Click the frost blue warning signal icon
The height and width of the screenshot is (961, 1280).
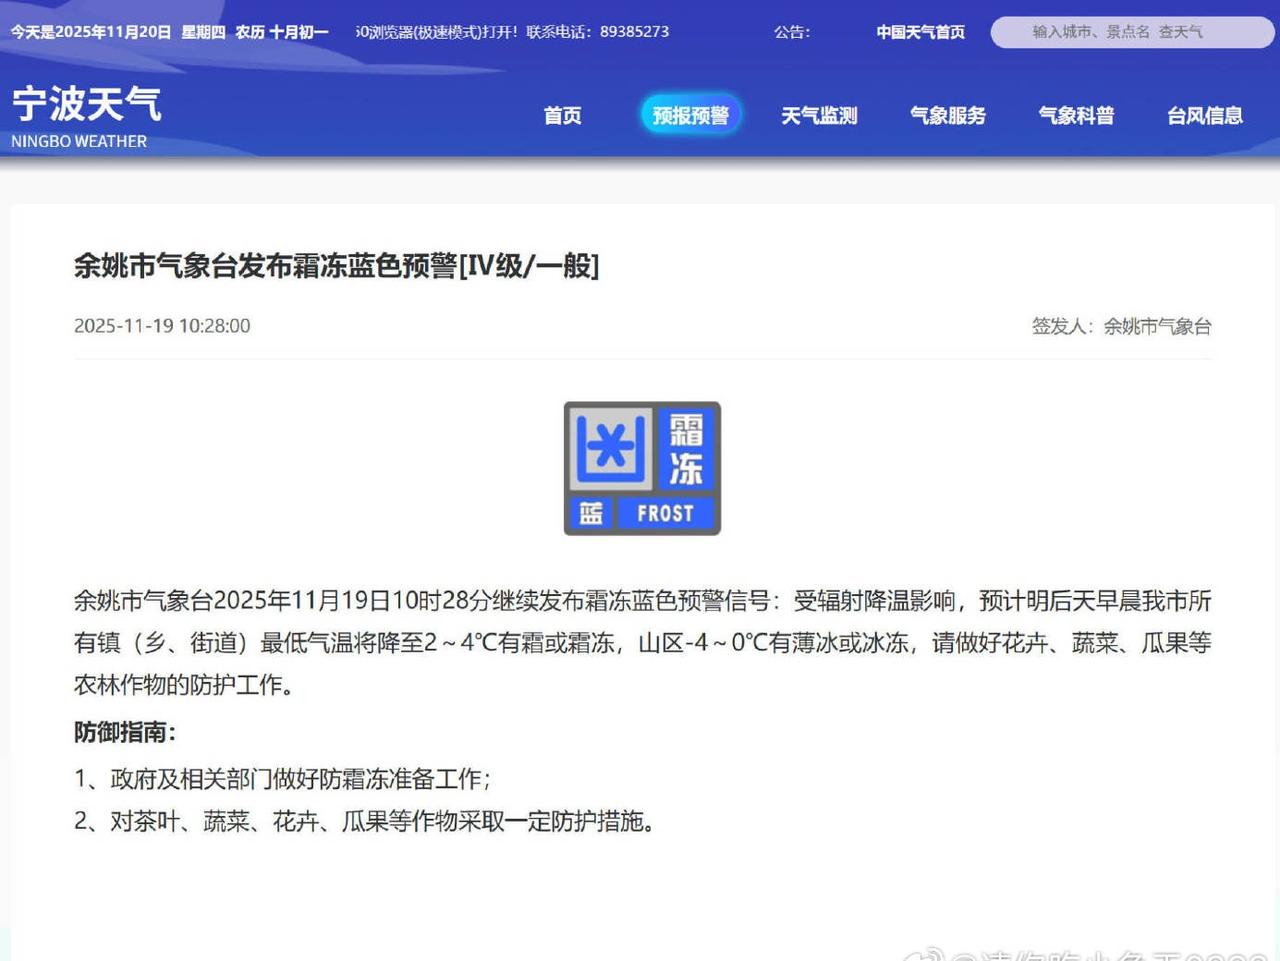(x=642, y=468)
